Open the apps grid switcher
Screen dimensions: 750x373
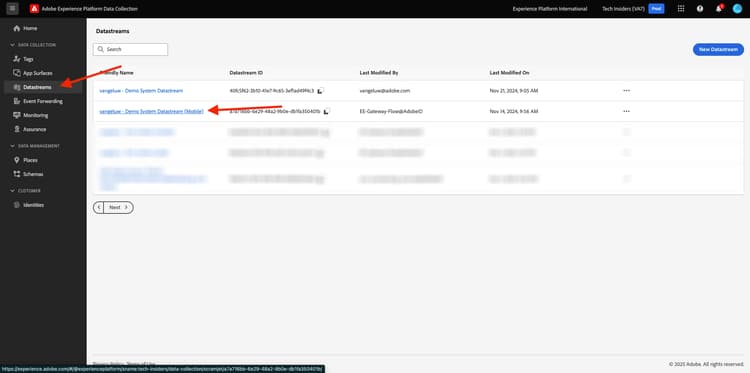pos(681,9)
